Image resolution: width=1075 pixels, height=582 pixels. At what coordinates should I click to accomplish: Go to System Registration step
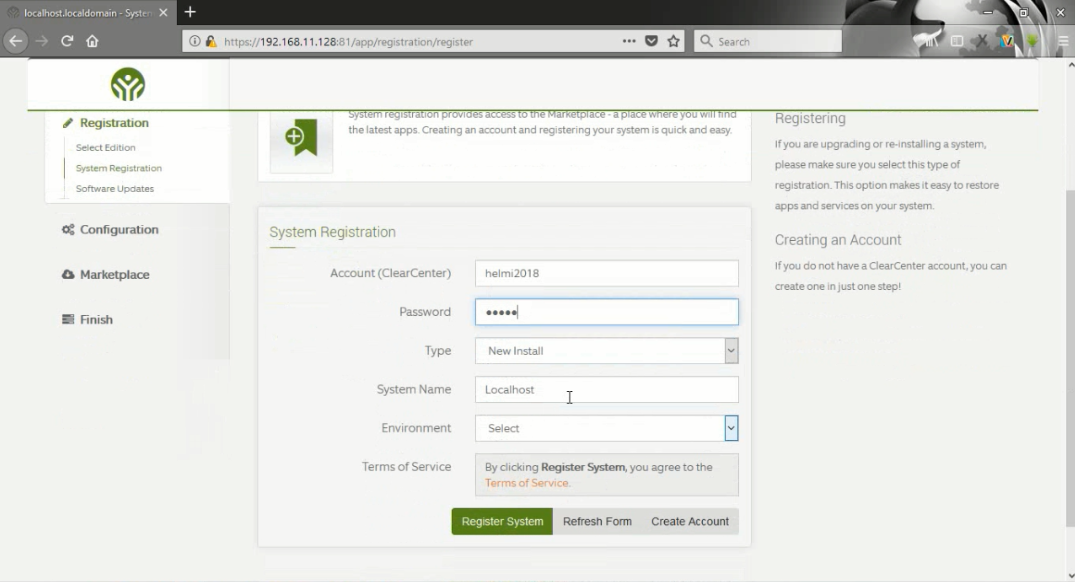coord(119,168)
